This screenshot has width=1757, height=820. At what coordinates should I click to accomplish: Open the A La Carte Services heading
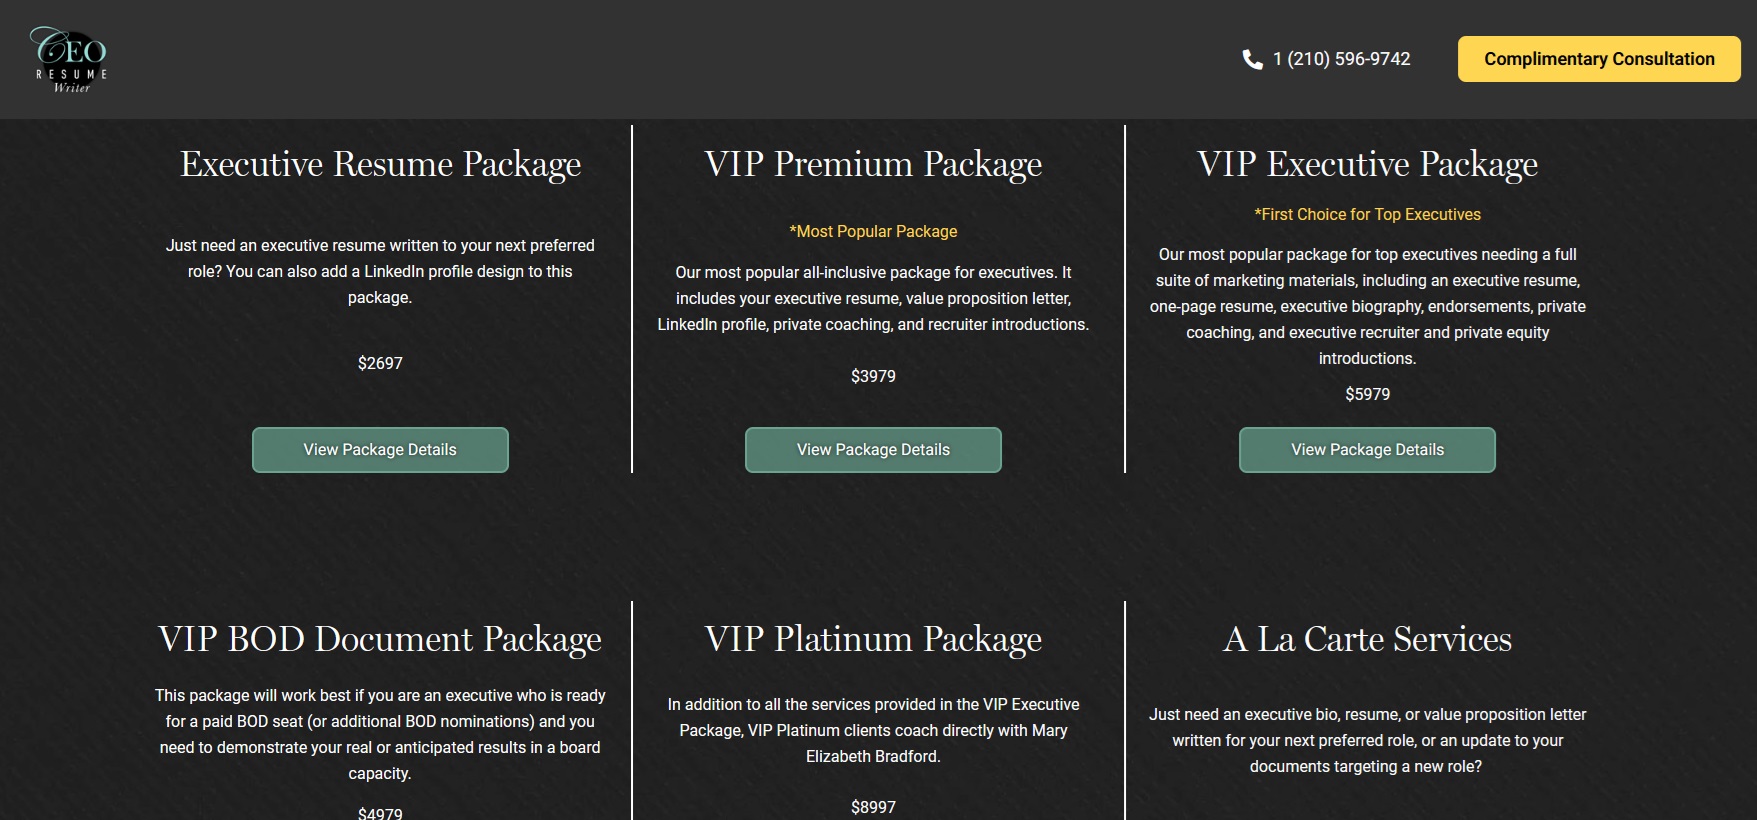coord(1367,639)
